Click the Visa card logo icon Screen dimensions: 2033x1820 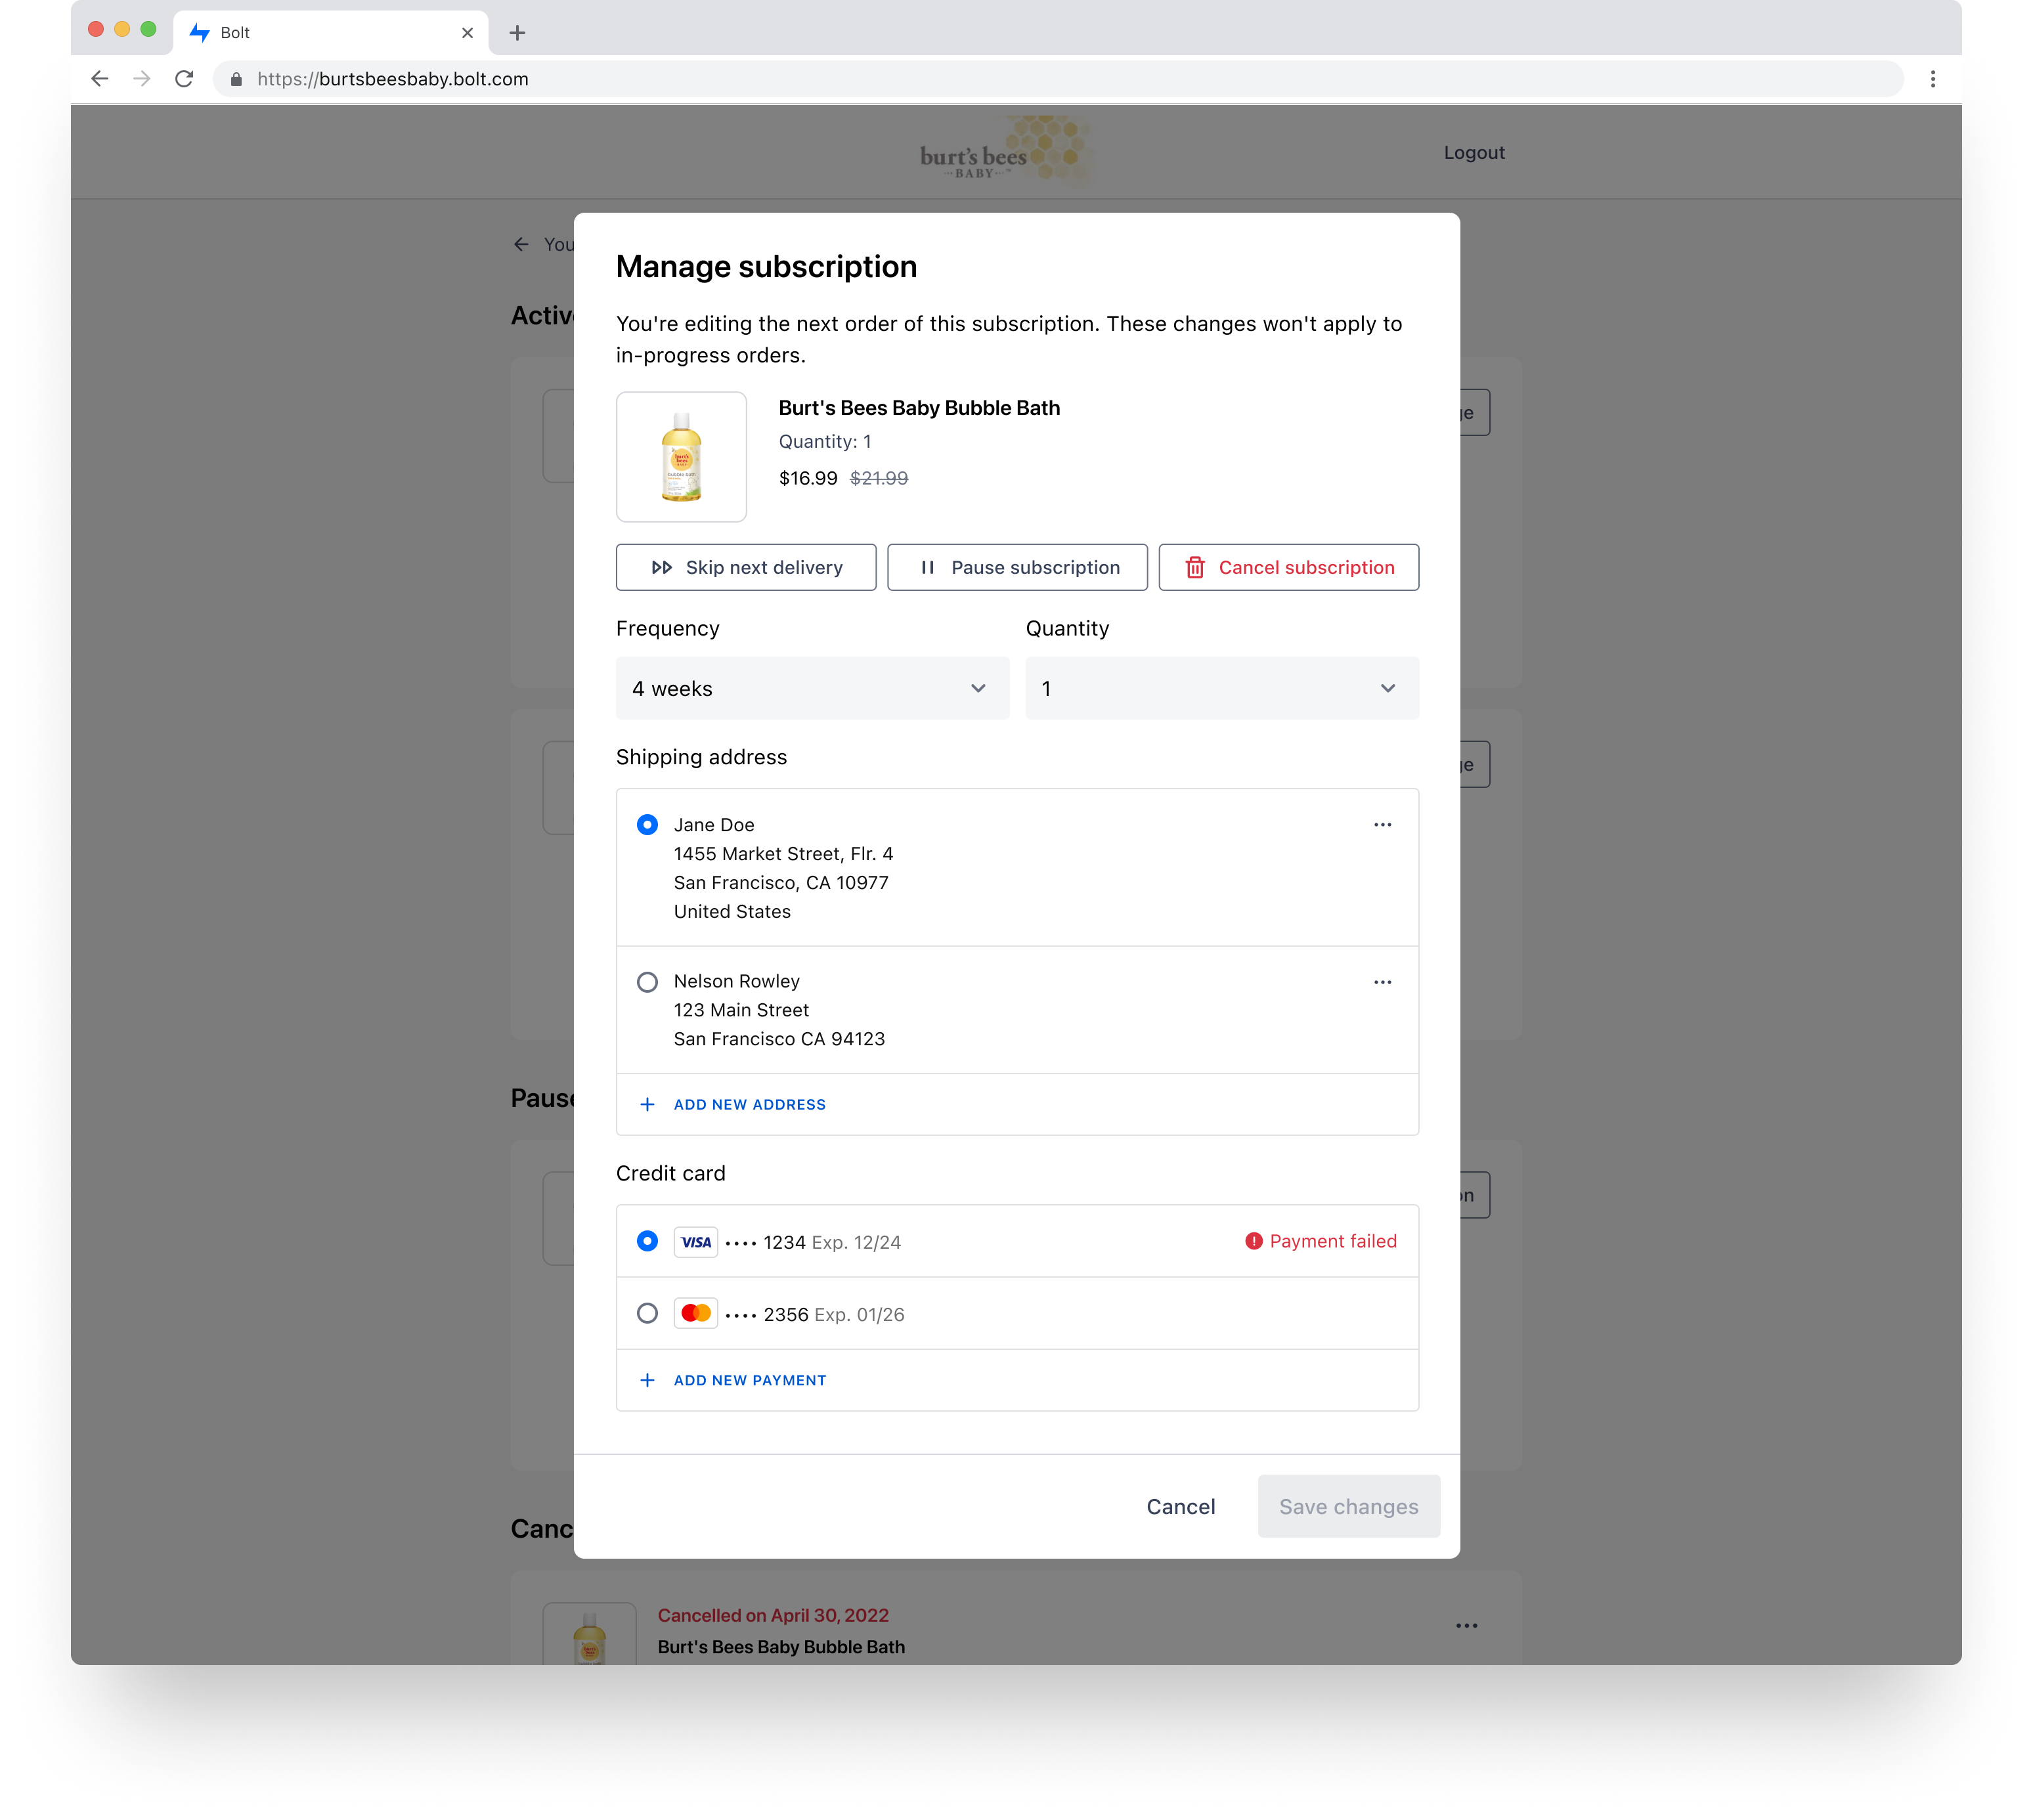[695, 1242]
